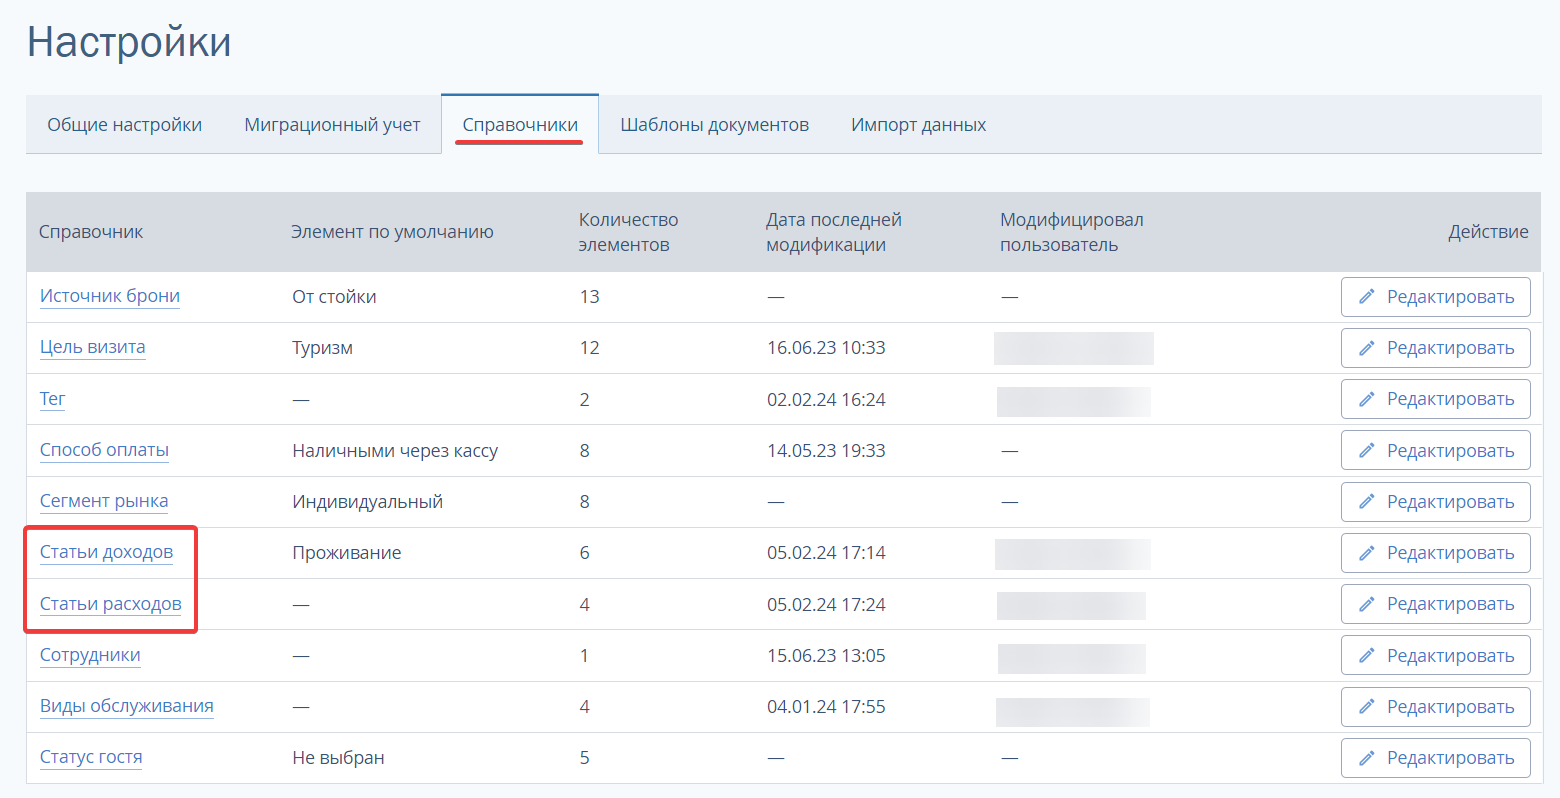Click pencil icon in Цель визита row

pos(1367,348)
